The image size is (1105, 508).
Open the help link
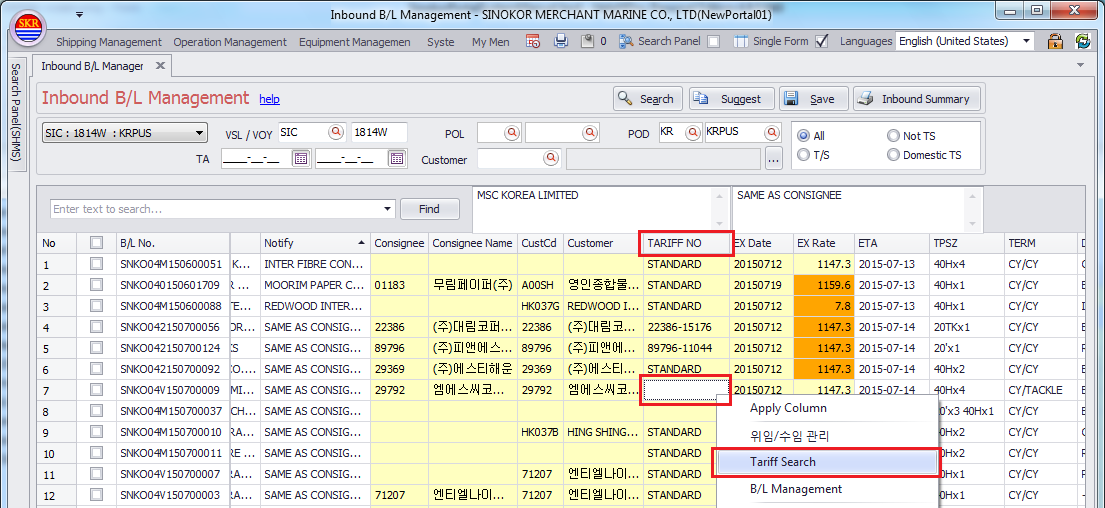269,99
